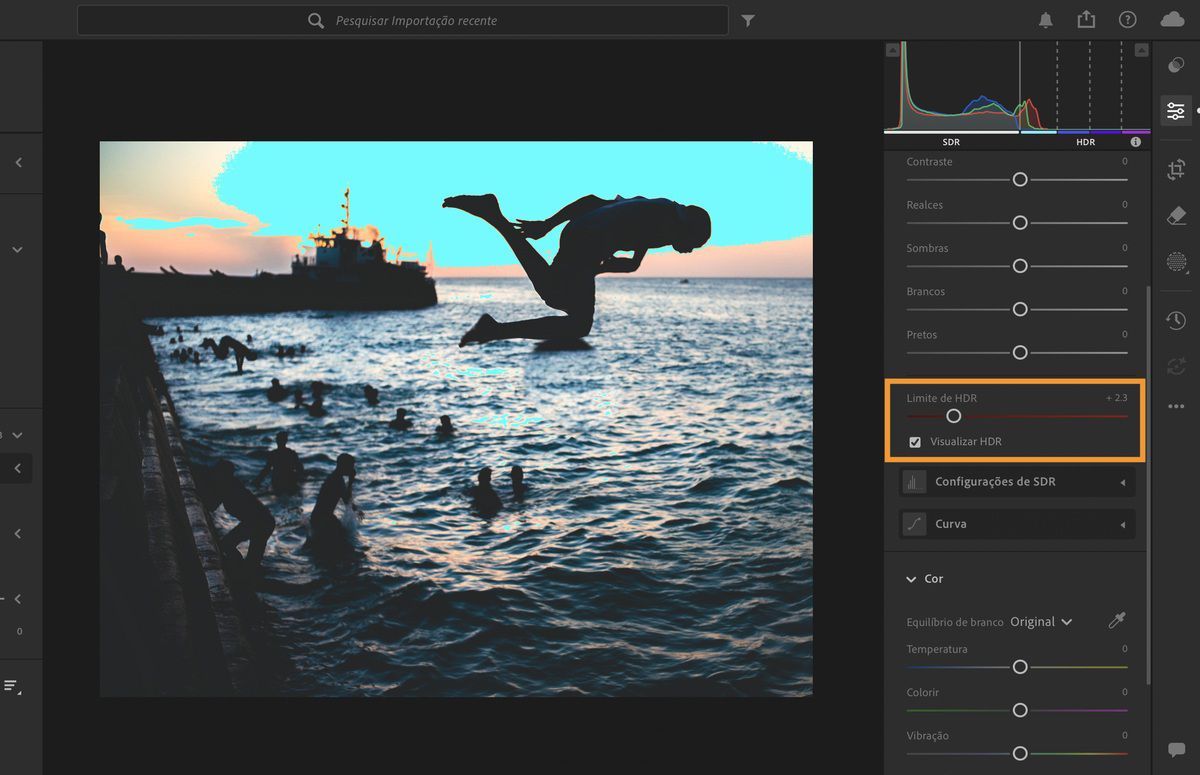Click the three-dots more options menu
This screenshot has height=775, width=1200.
pos(1176,407)
